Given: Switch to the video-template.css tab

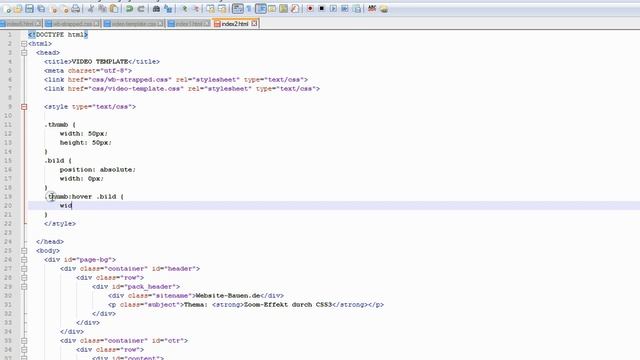Looking at the screenshot, I should point(134,24).
